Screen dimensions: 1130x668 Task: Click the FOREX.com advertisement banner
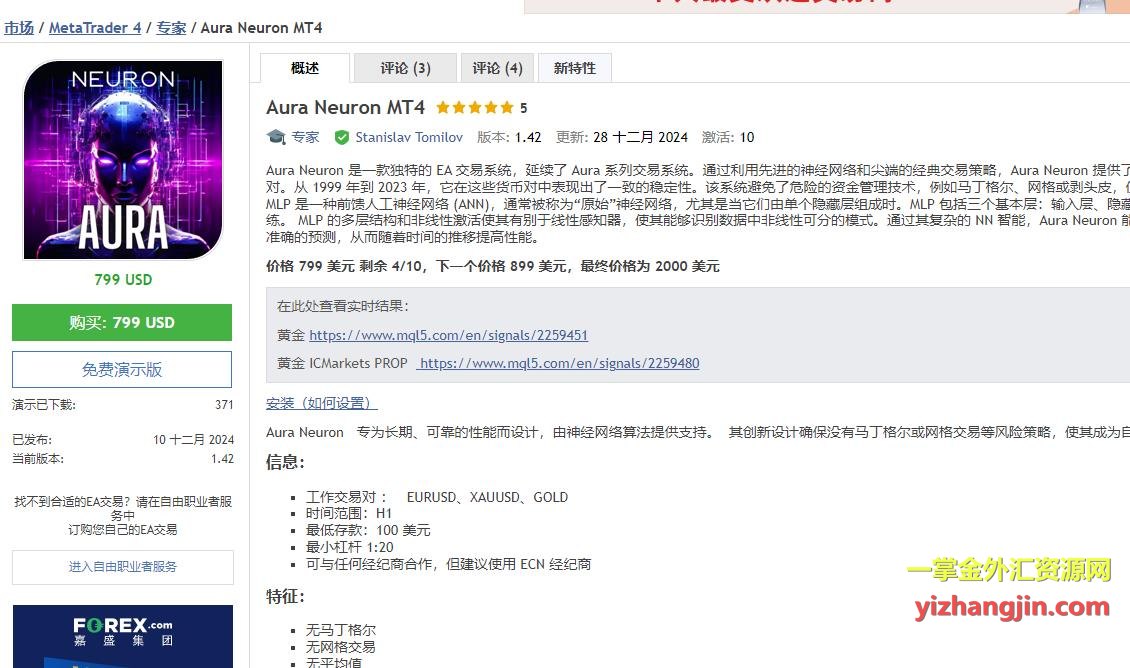123,636
